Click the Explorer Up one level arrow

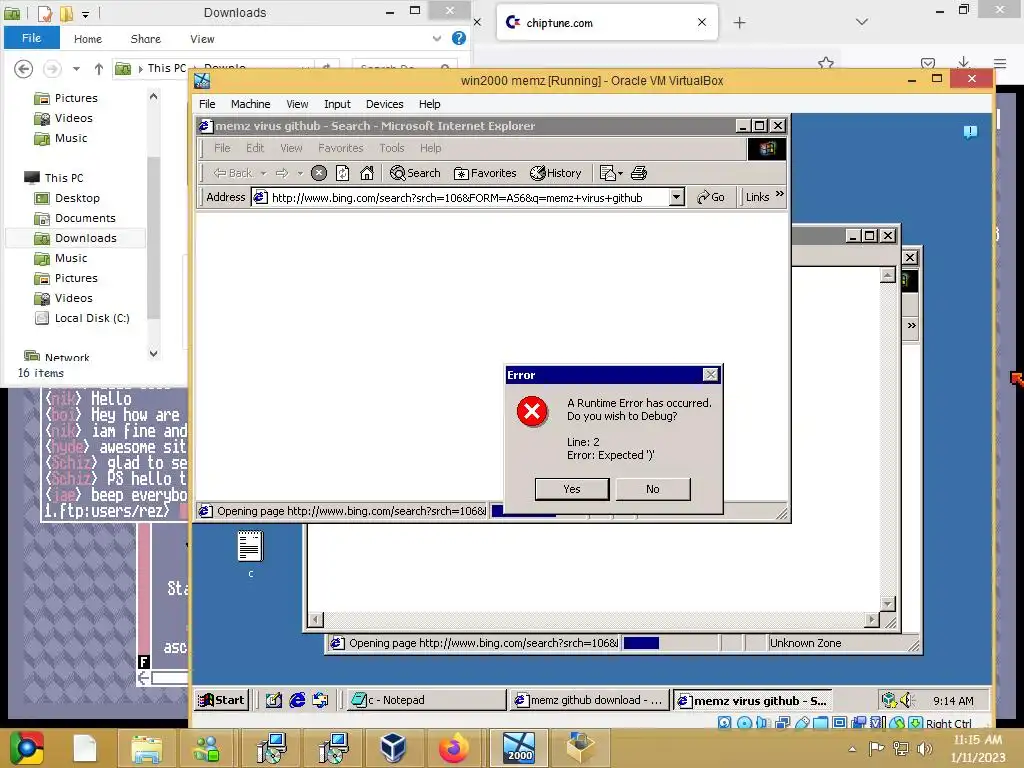[99, 68]
